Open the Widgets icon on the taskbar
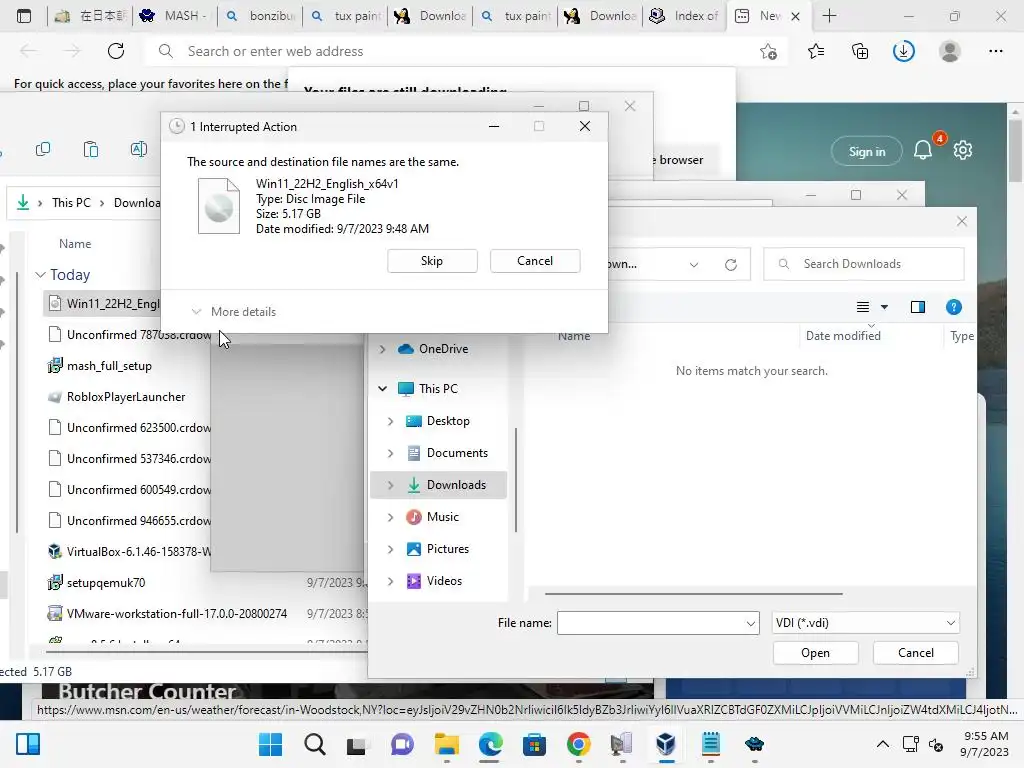The width and height of the screenshot is (1024, 768). click(28, 744)
